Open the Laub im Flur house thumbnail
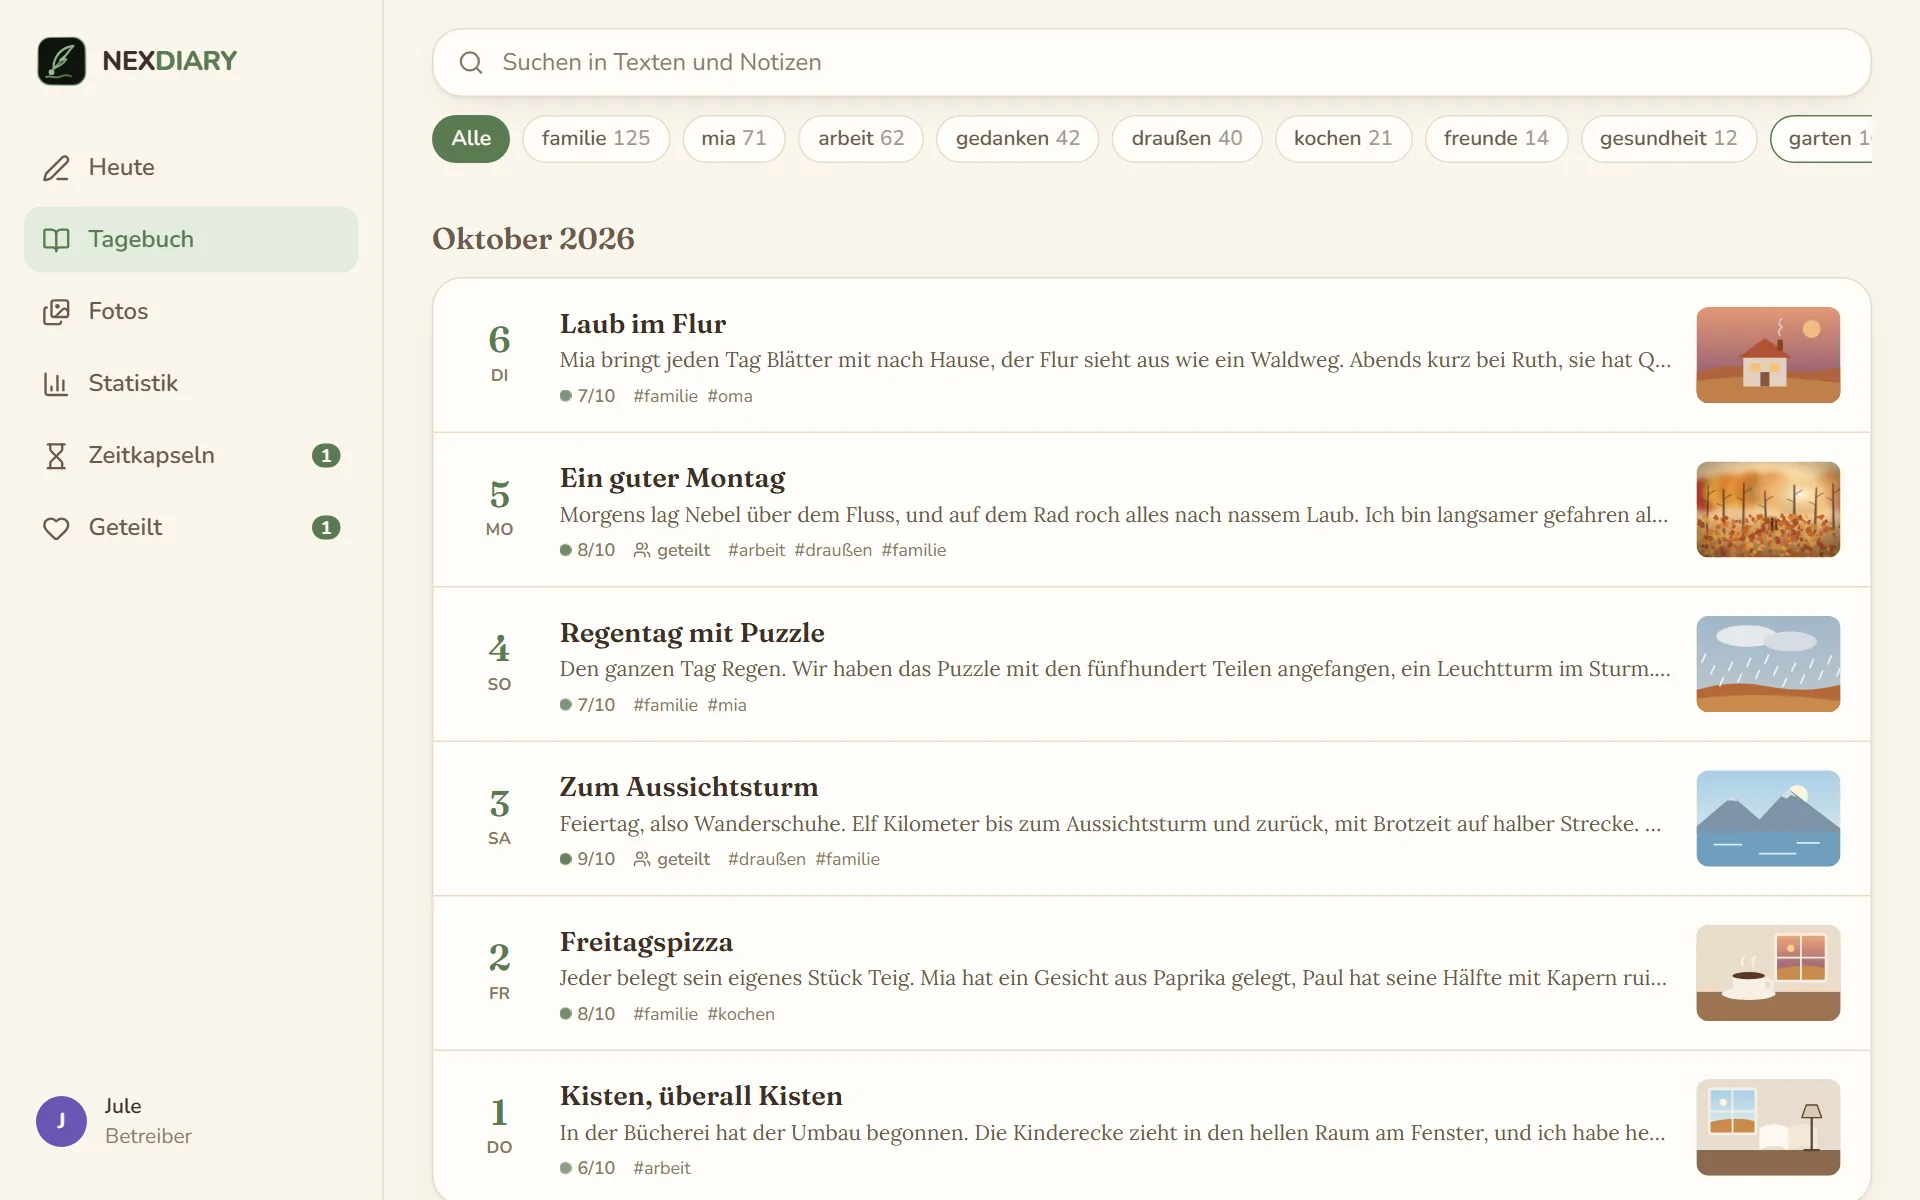This screenshot has width=1920, height=1200. click(x=1768, y=355)
